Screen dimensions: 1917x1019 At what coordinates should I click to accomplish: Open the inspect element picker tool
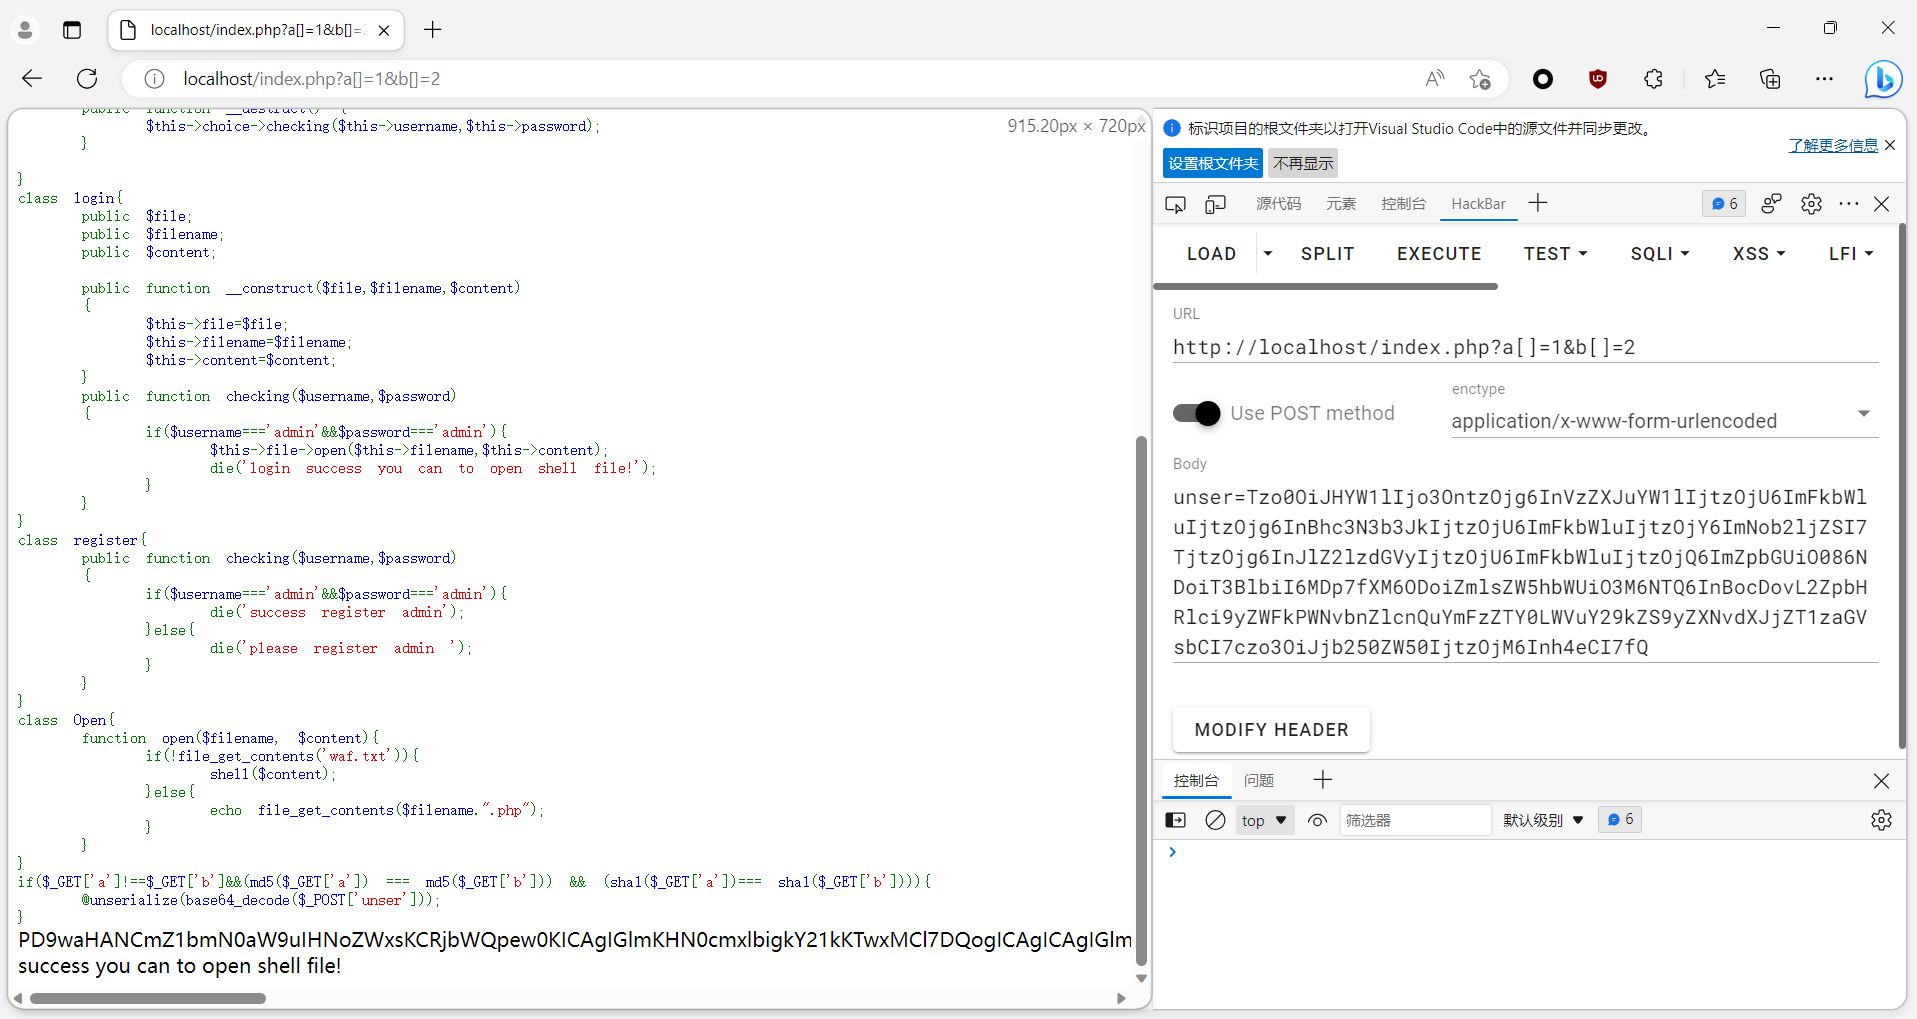click(x=1175, y=204)
